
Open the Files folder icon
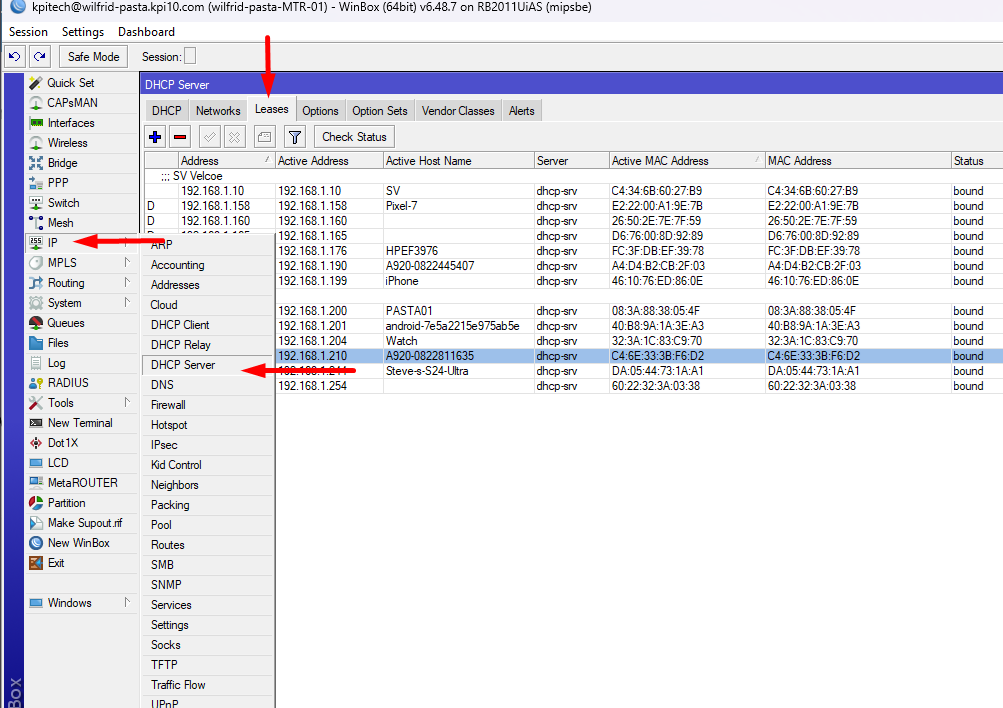pos(36,343)
